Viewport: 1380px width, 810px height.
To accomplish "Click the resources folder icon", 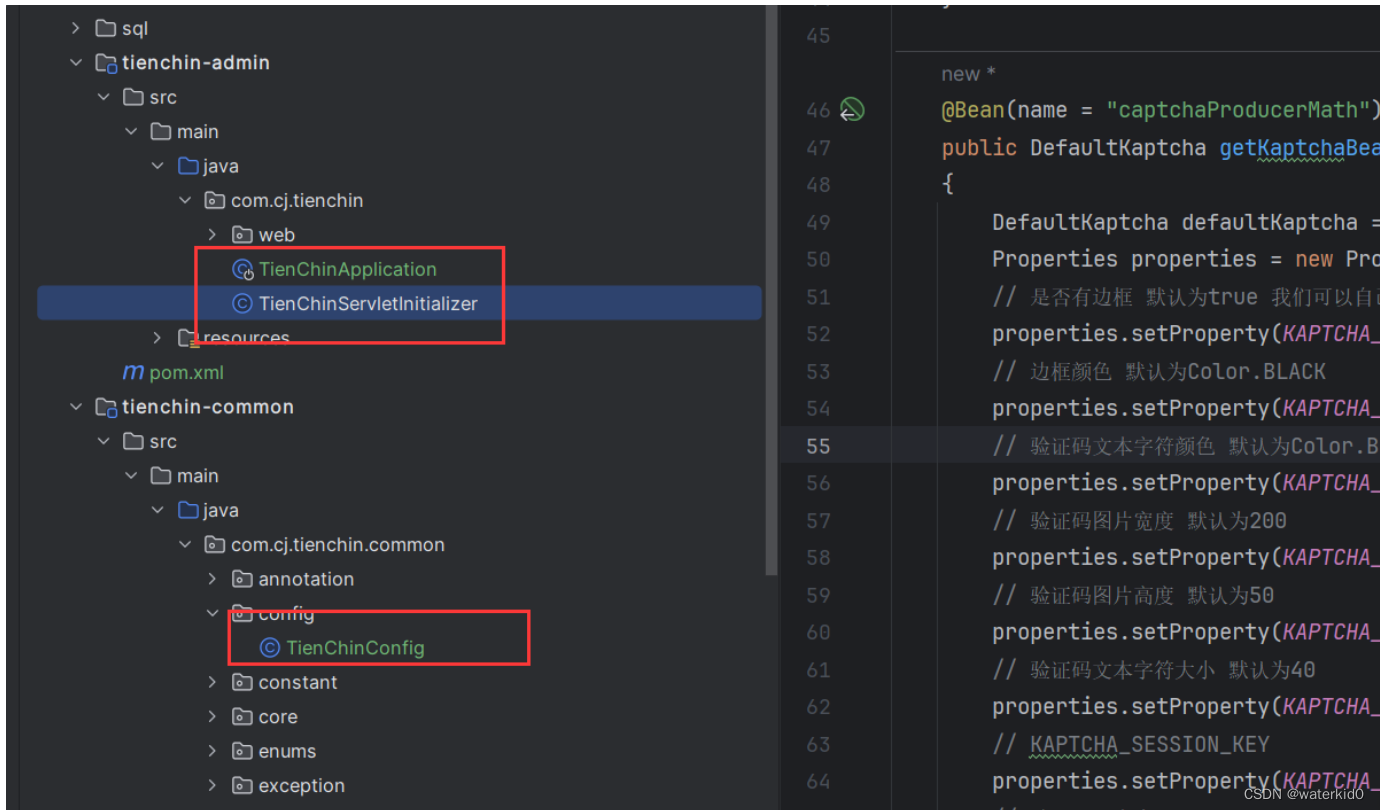I will click(x=188, y=338).
